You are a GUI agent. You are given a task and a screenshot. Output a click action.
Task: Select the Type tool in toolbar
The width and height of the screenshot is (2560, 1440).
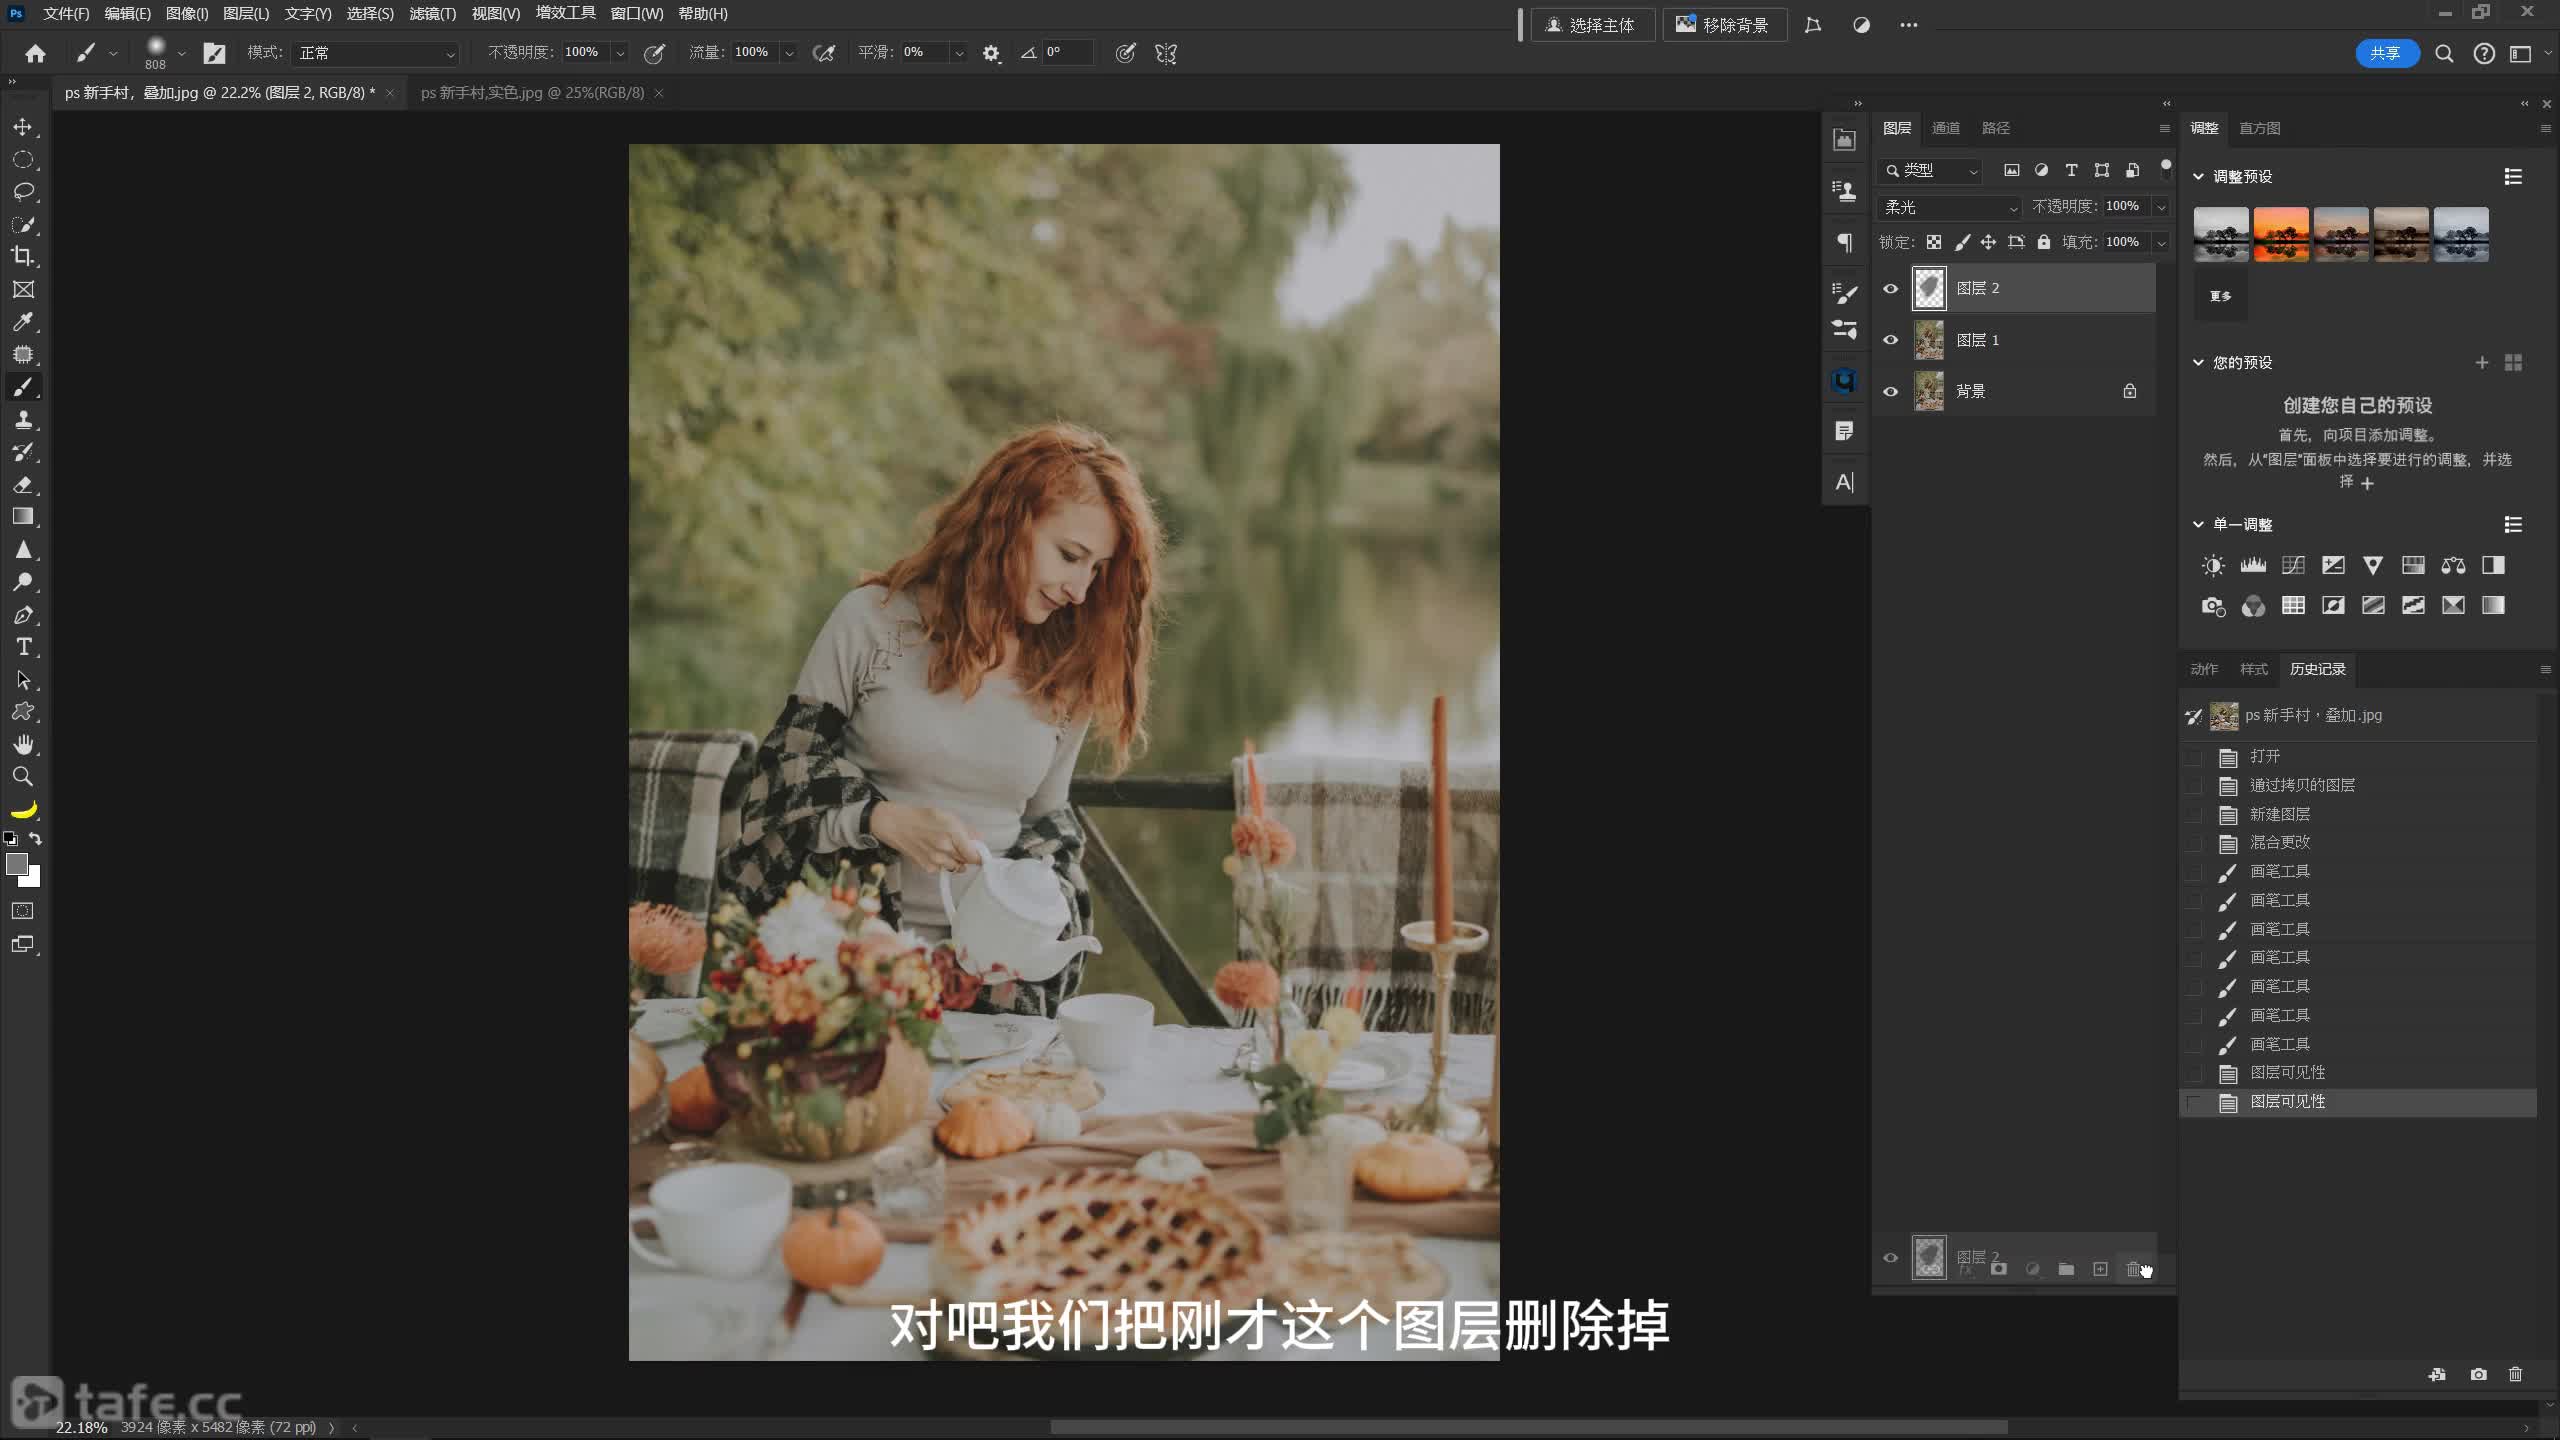23,647
